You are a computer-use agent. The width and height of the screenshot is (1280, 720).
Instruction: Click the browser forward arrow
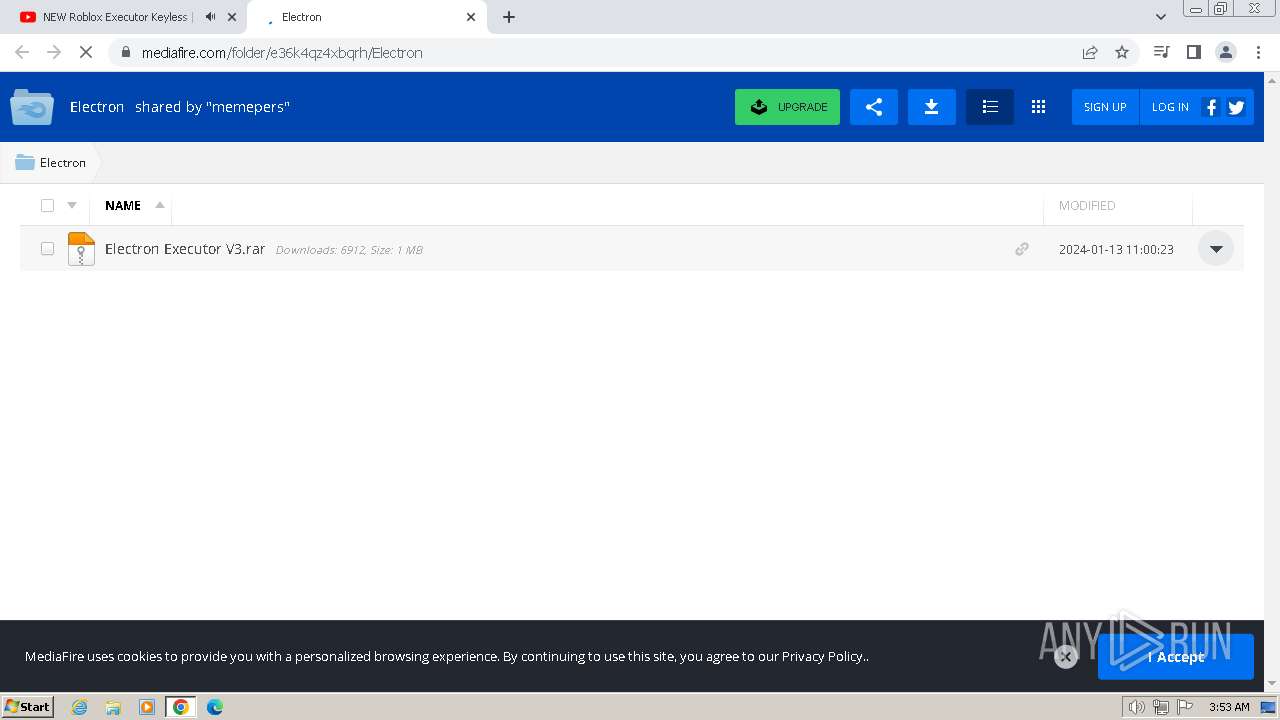tap(54, 52)
